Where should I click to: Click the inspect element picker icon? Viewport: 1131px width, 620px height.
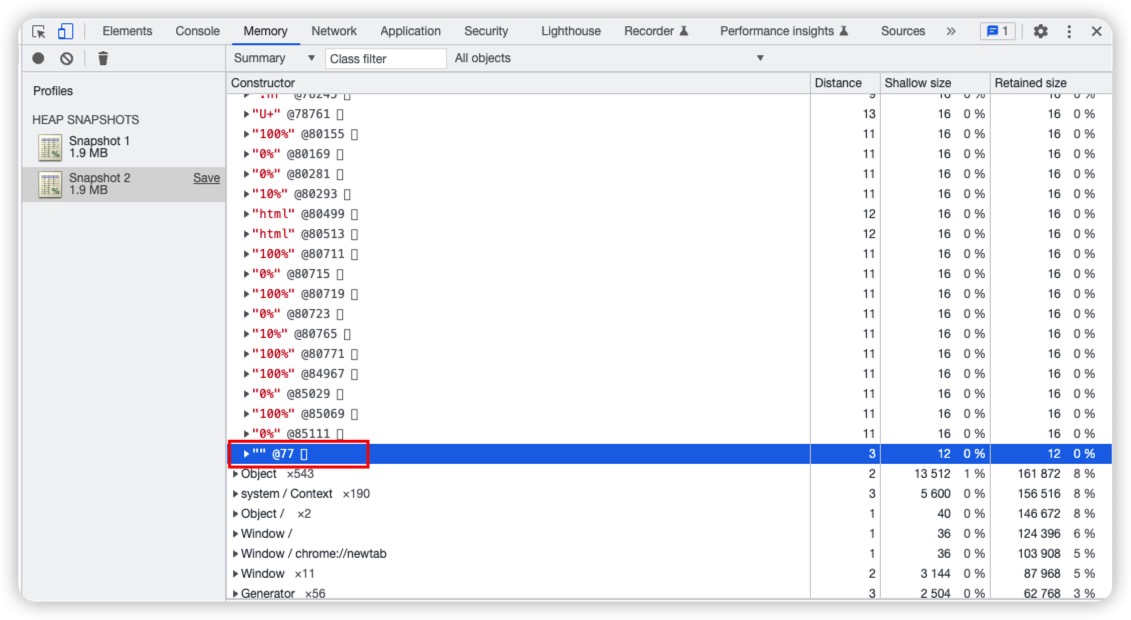pyautogui.click(x=39, y=31)
